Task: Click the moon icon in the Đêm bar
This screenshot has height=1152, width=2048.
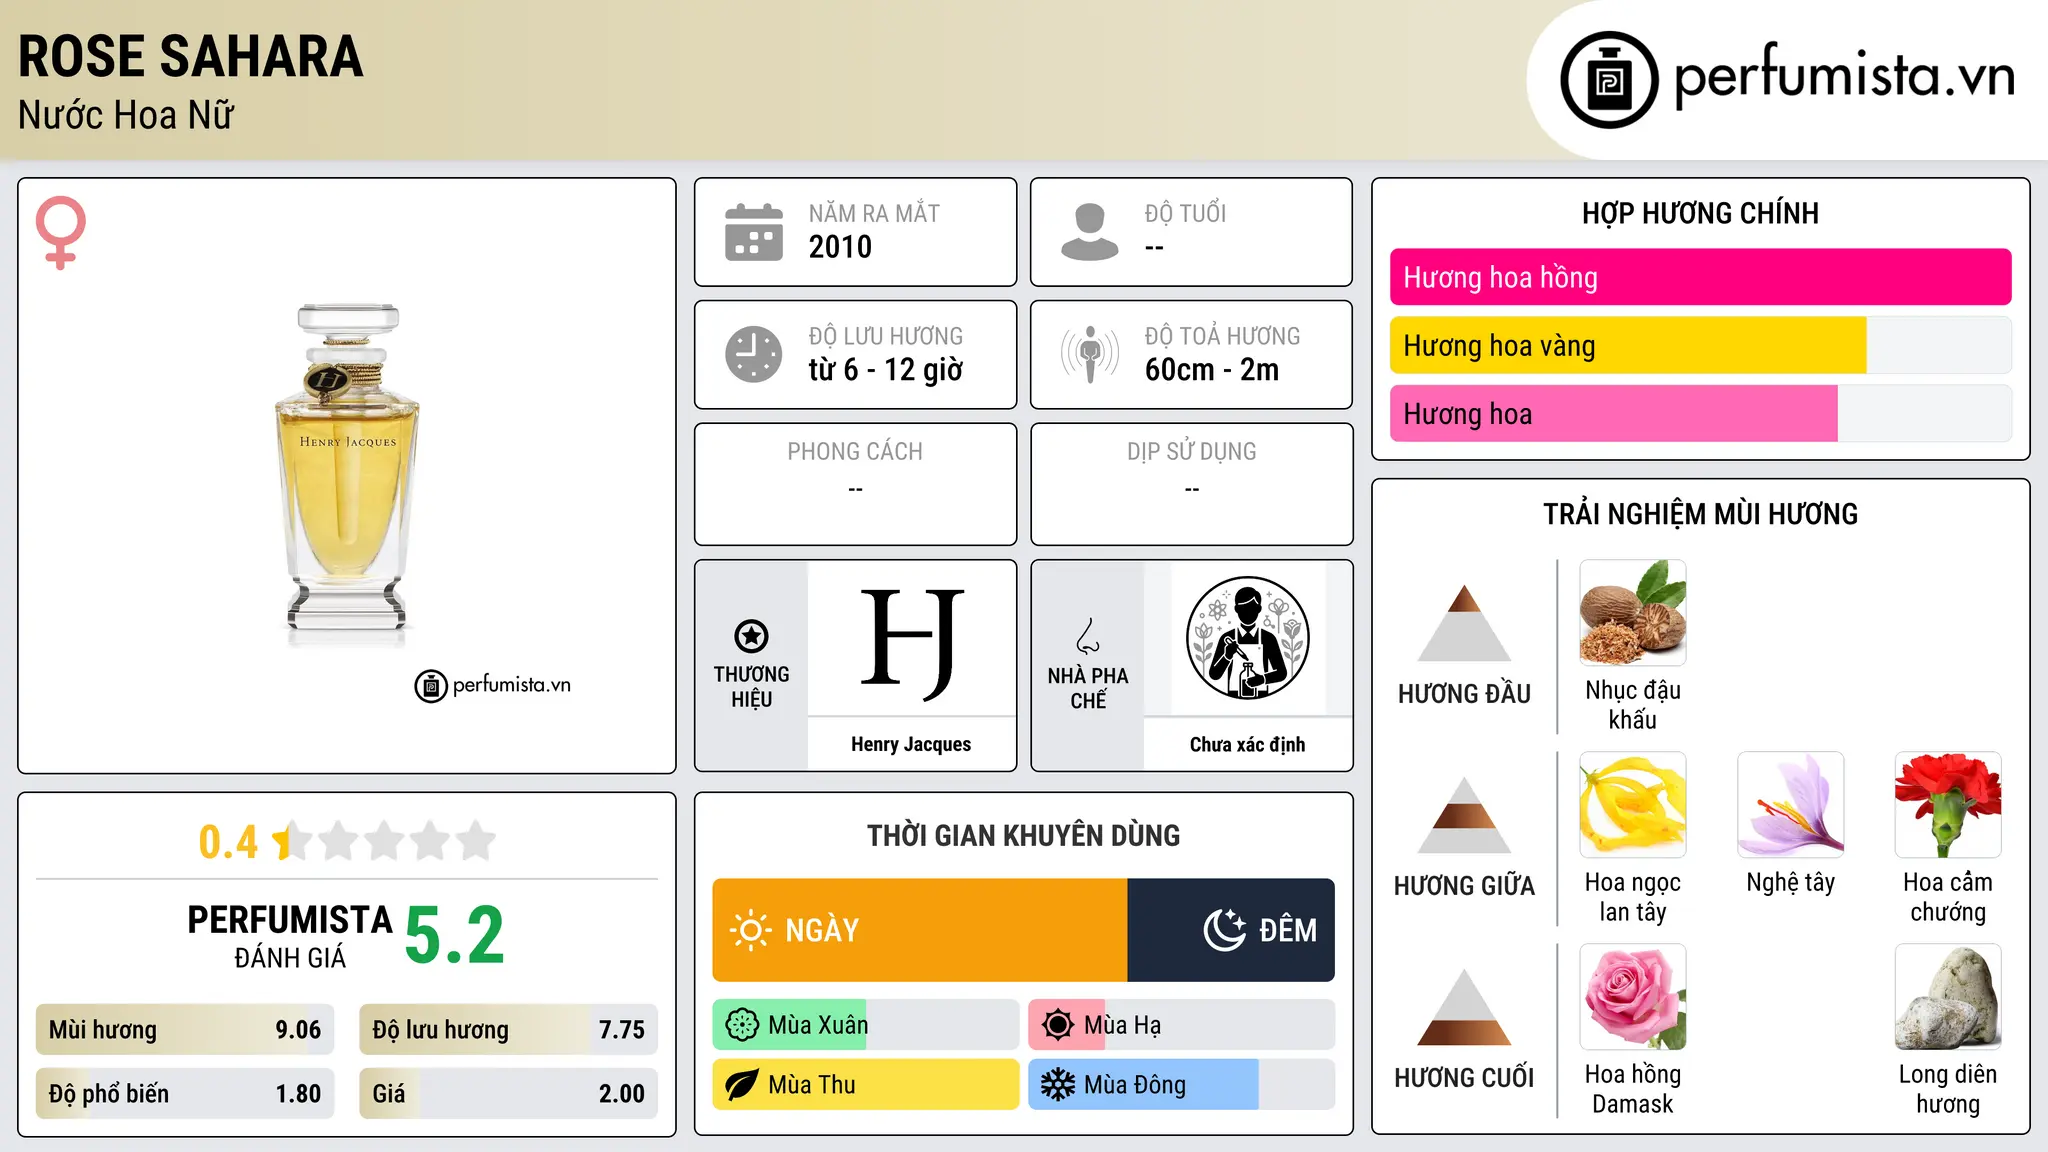Action: coord(1225,930)
